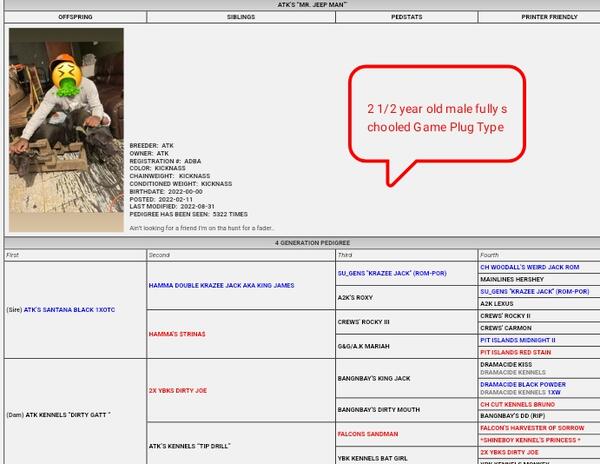Image resolution: width=600 pixels, height=464 pixels.
Task: View DRAMACIDE BLACK POWDER pedigree
Action: 522,384
